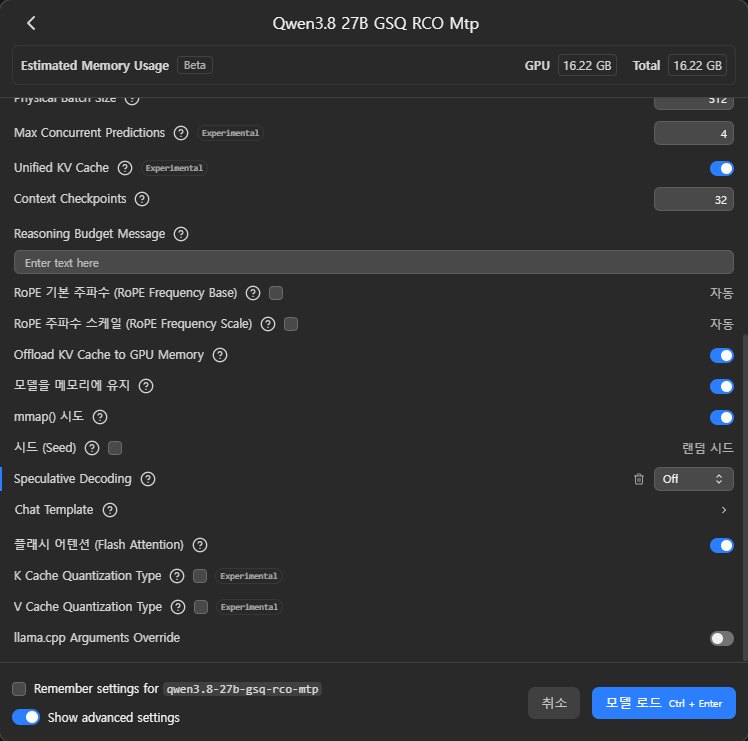This screenshot has height=741, width=748.
Task: Open help for 모델을 메모리에 유지
Action: [x=146, y=386]
